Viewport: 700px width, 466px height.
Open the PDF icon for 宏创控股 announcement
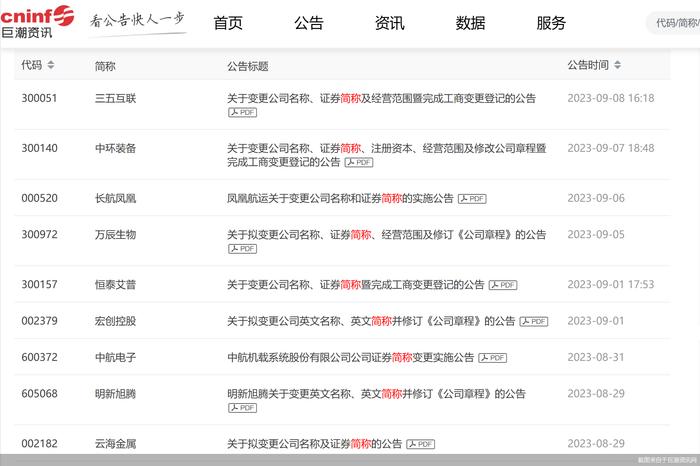[534, 321]
